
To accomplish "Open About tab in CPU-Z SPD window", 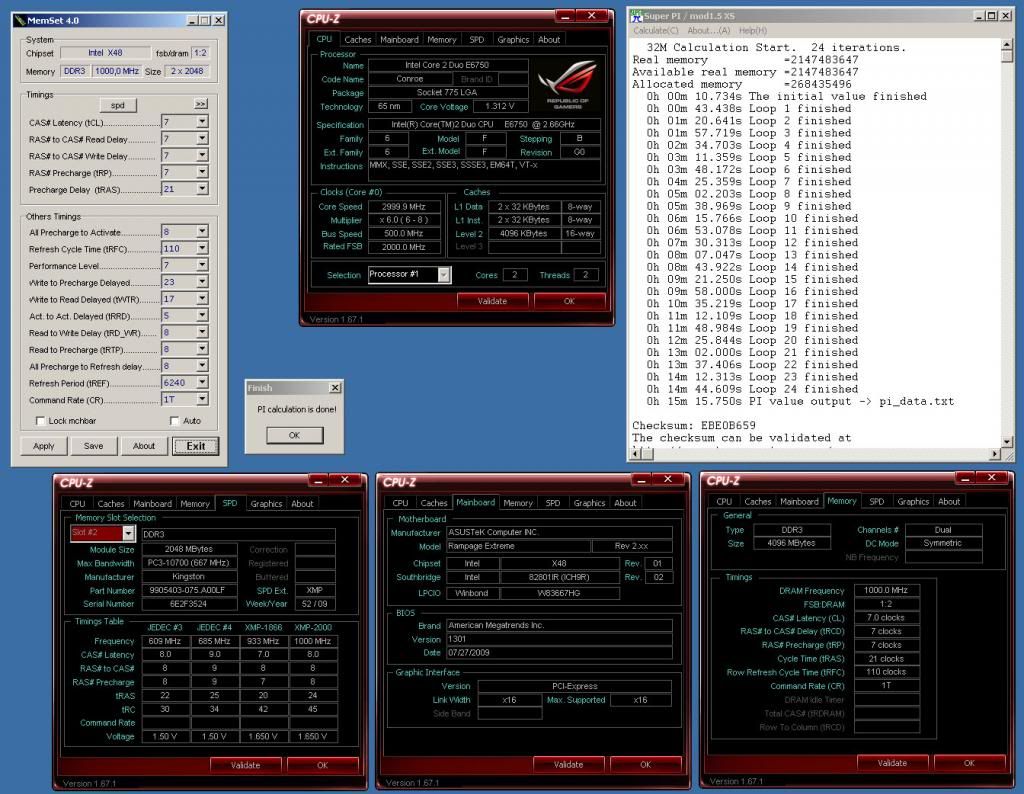I will [302, 504].
